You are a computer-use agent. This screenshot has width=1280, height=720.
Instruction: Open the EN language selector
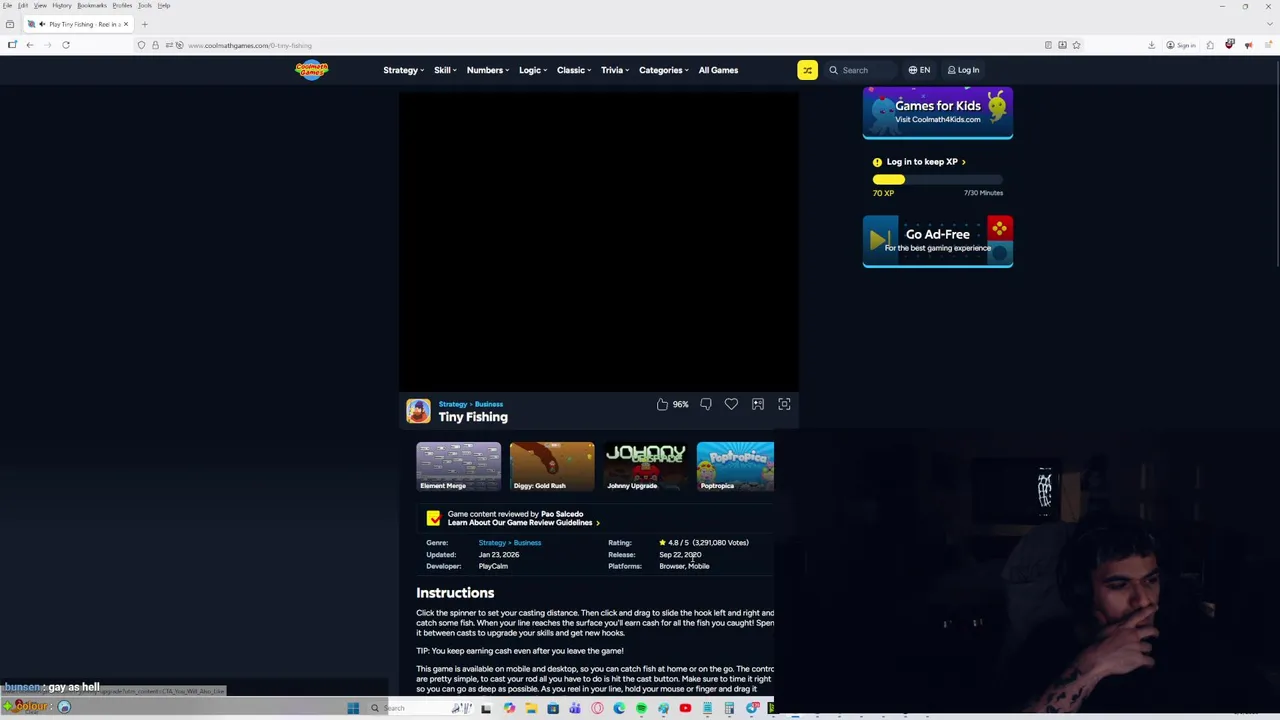point(919,70)
